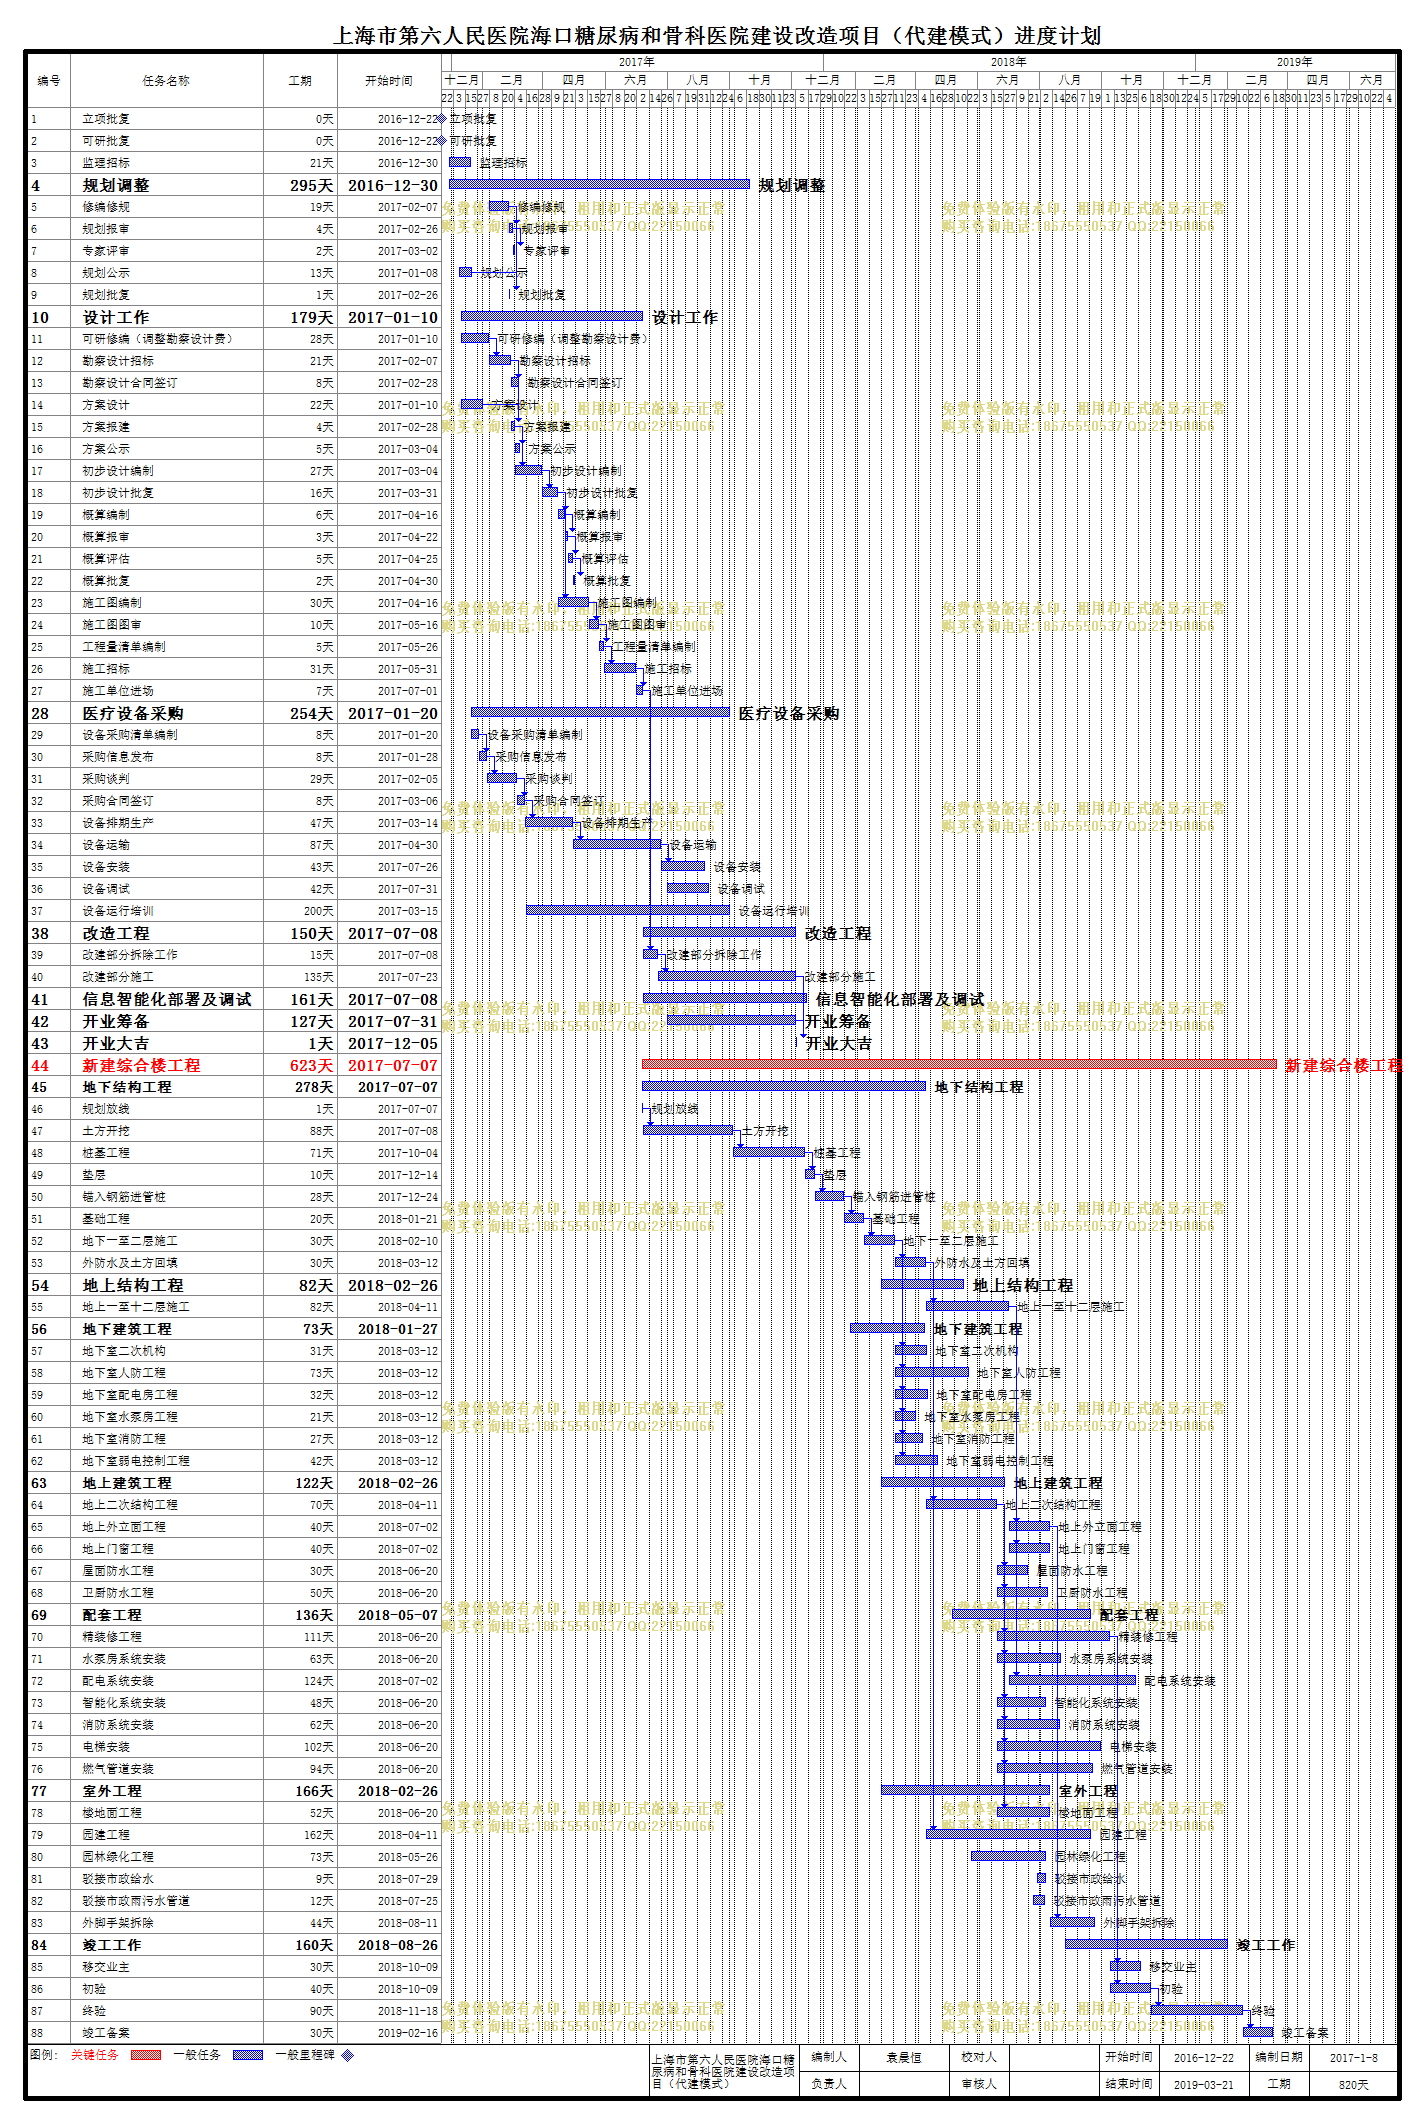
Task: Select the 园建工程 task bar
Action: (1008, 1834)
